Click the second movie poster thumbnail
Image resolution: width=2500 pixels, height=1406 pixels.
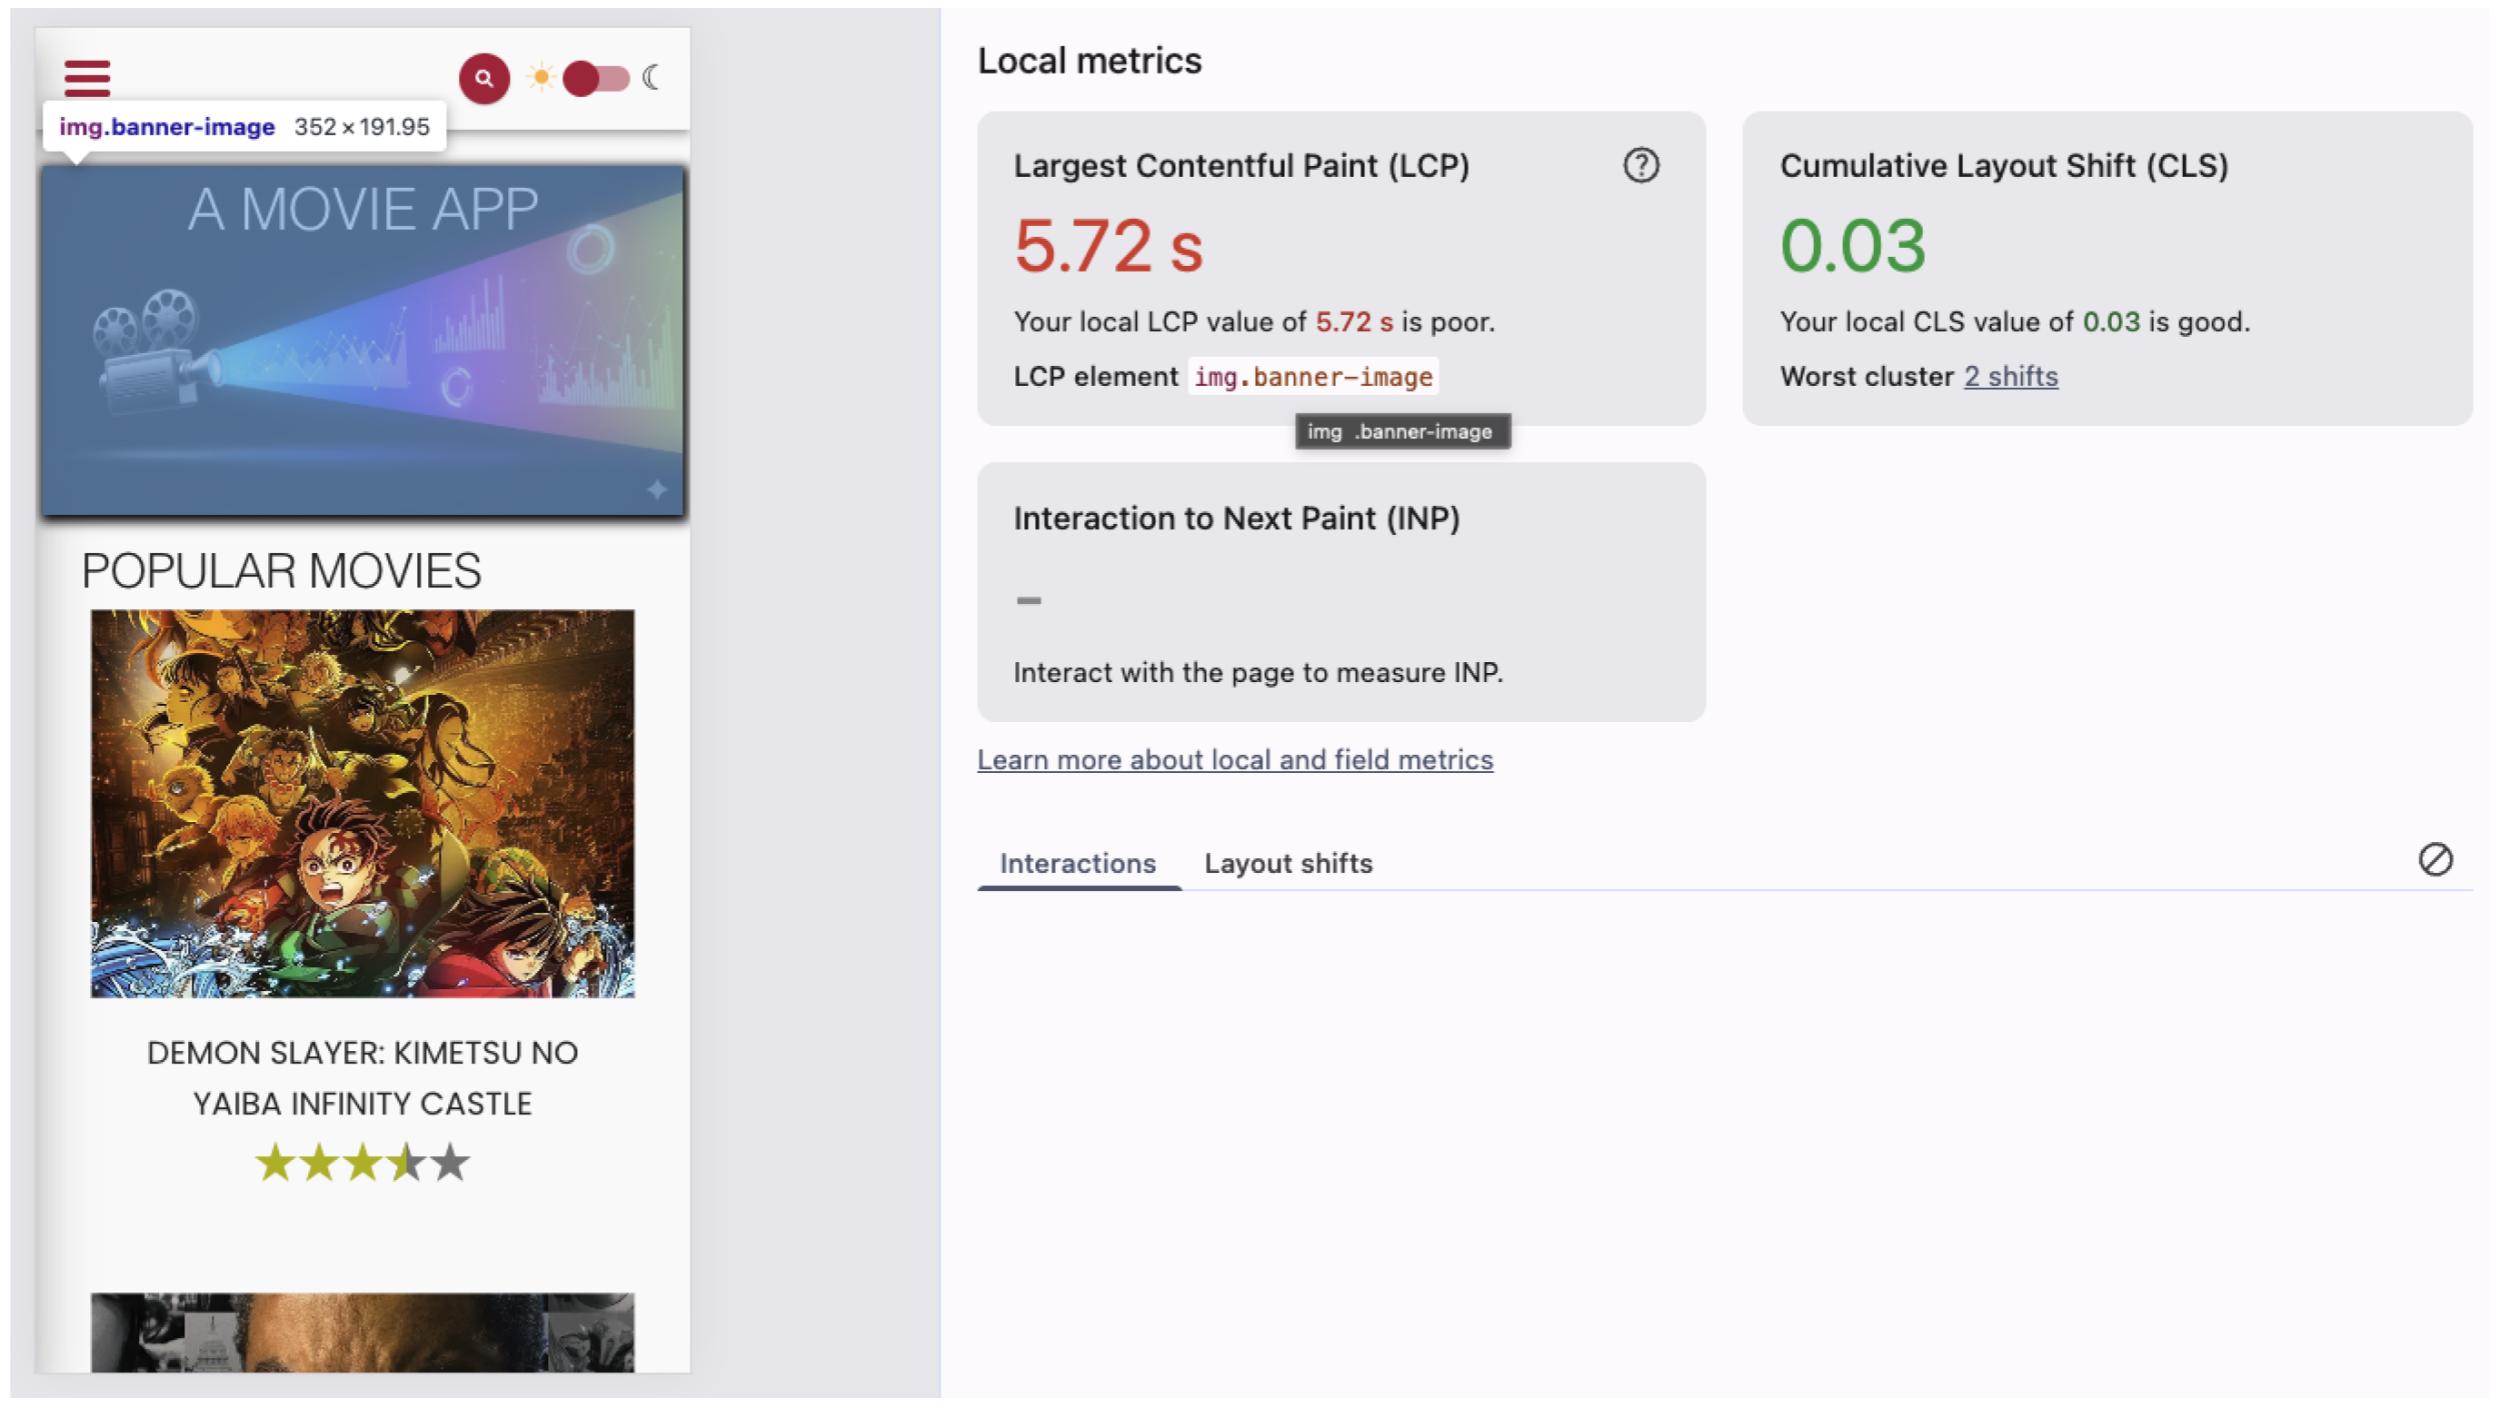(362, 1332)
